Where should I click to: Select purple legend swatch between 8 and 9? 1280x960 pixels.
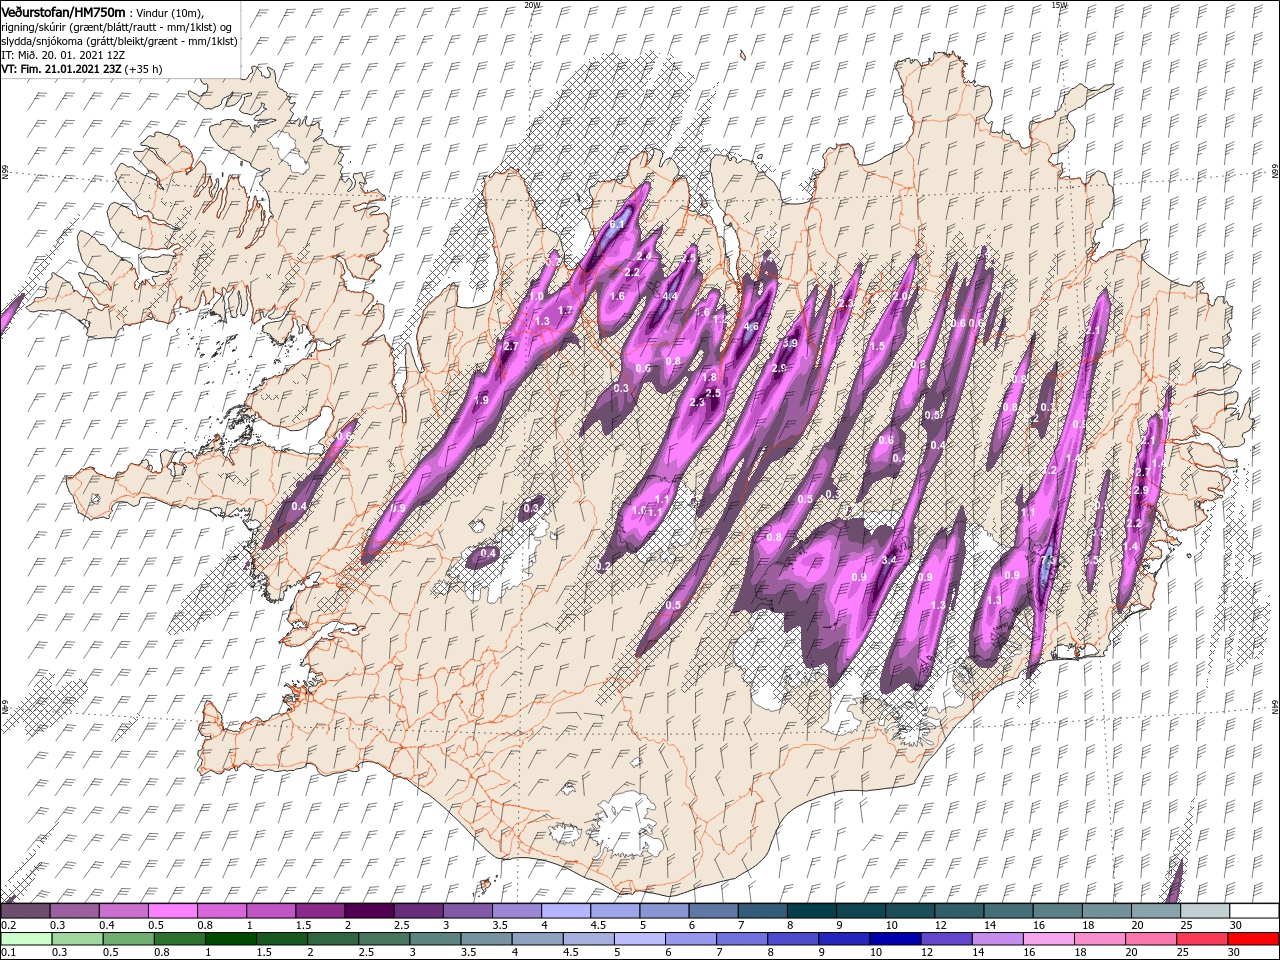pos(812,910)
